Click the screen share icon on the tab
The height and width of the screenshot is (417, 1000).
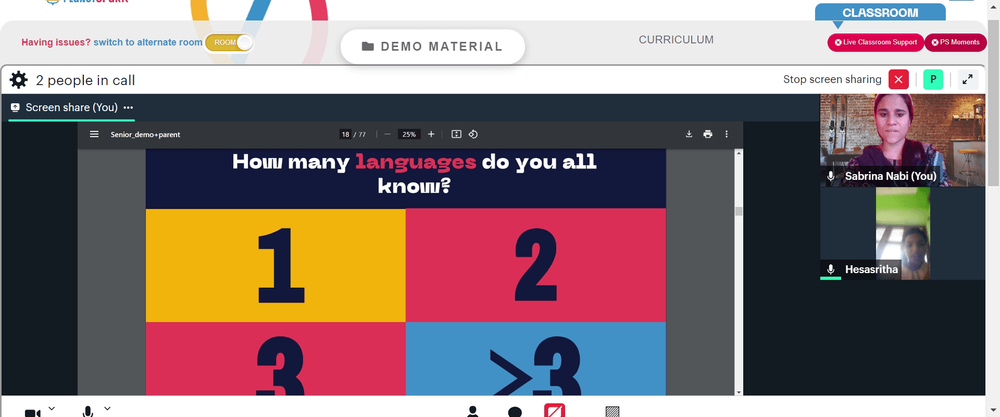pyautogui.click(x=15, y=108)
